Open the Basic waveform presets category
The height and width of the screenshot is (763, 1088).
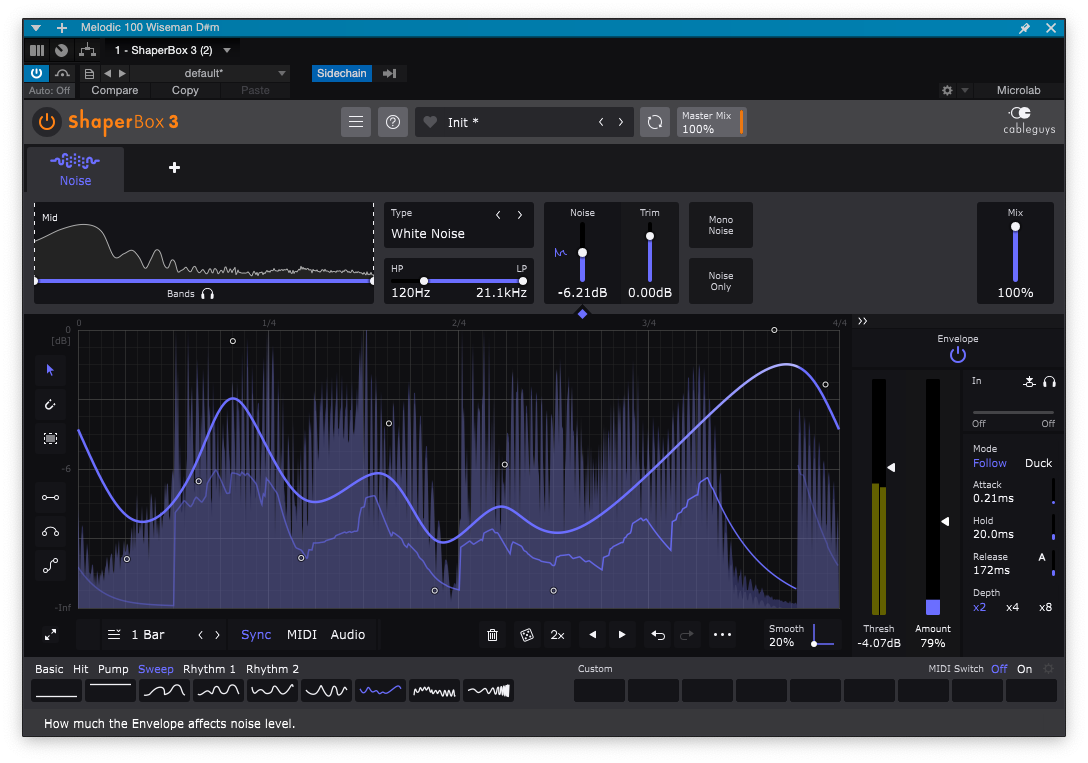(x=49, y=669)
